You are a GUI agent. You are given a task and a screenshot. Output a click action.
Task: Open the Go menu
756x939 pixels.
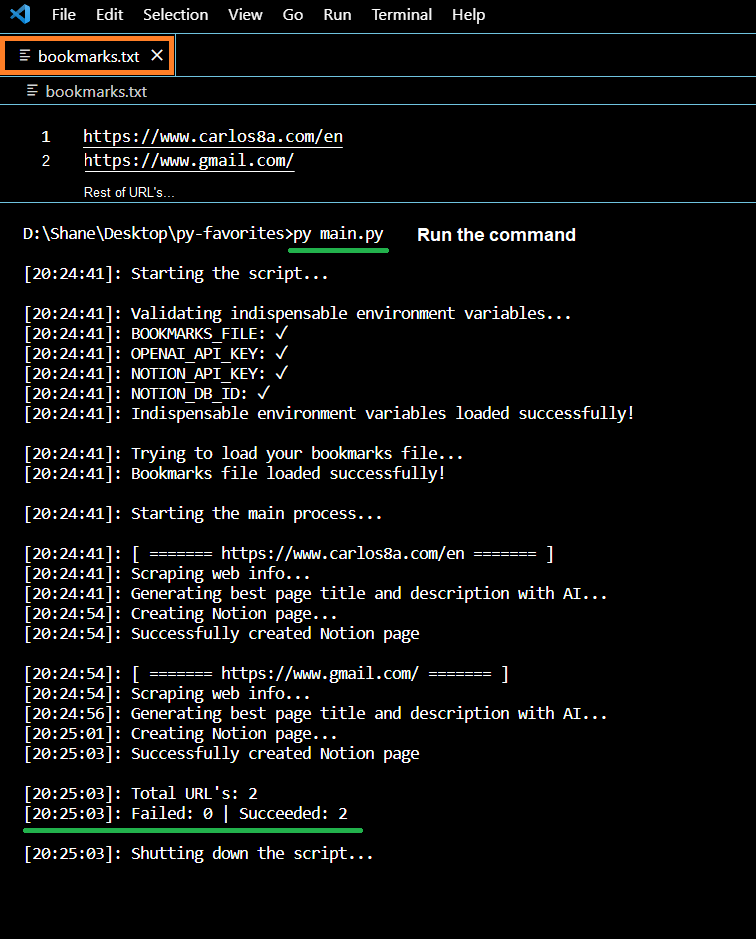292,14
